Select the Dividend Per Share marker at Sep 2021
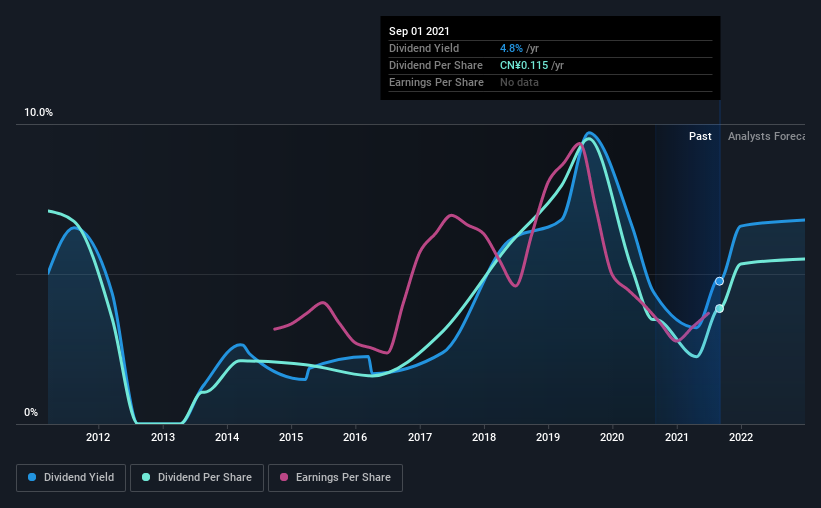This screenshot has width=821, height=508. pos(719,308)
